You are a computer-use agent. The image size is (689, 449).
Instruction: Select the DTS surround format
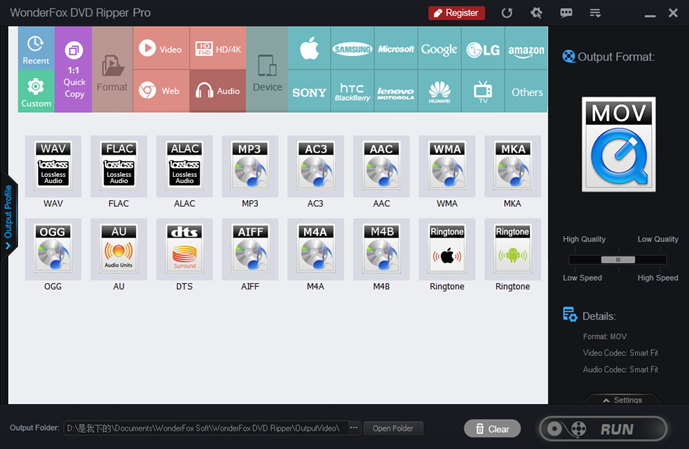[x=184, y=249]
